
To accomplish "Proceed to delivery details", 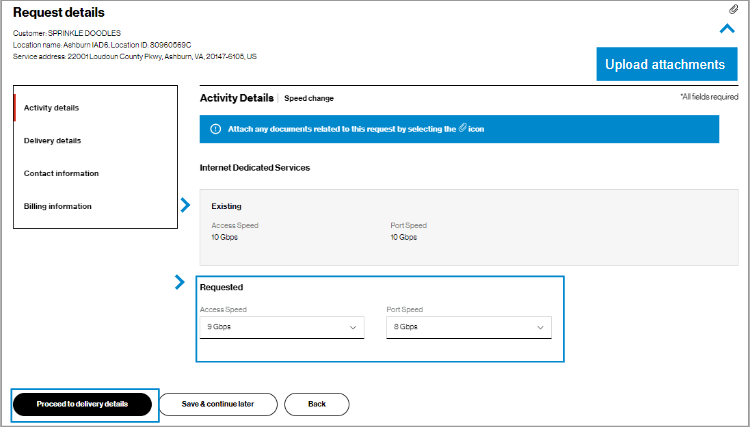I will click(x=83, y=404).
